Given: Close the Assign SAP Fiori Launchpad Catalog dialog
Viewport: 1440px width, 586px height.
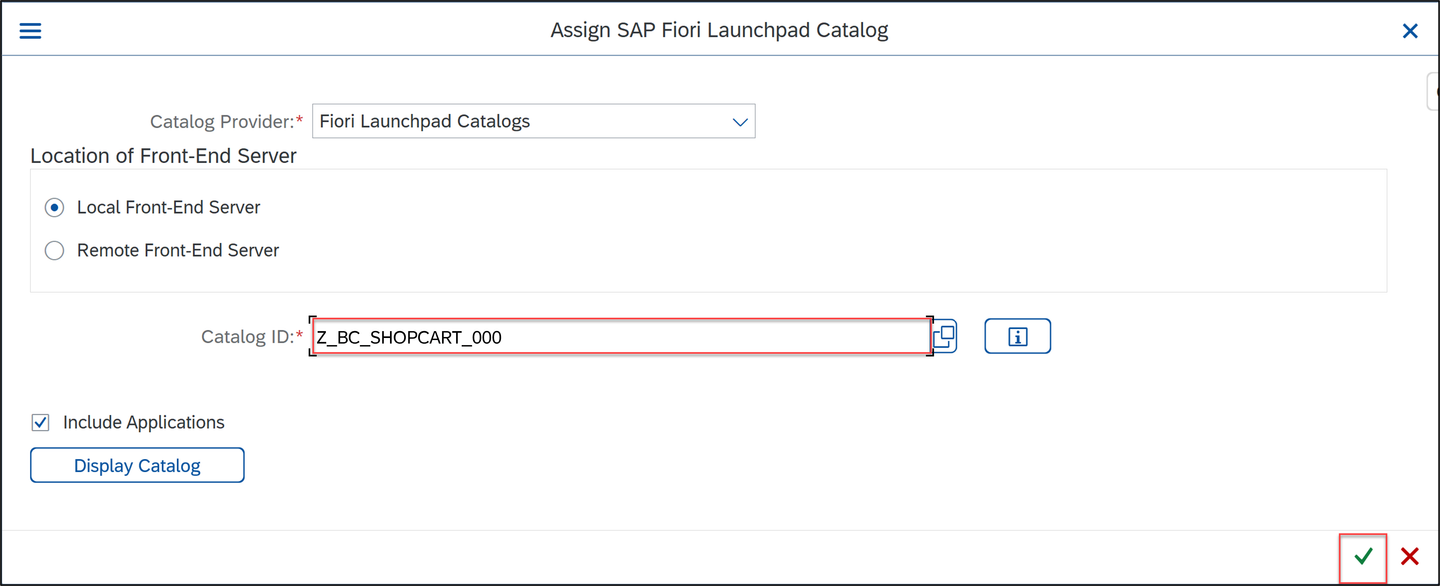Looking at the screenshot, I should pyautogui.click(x=1410, y=31).
